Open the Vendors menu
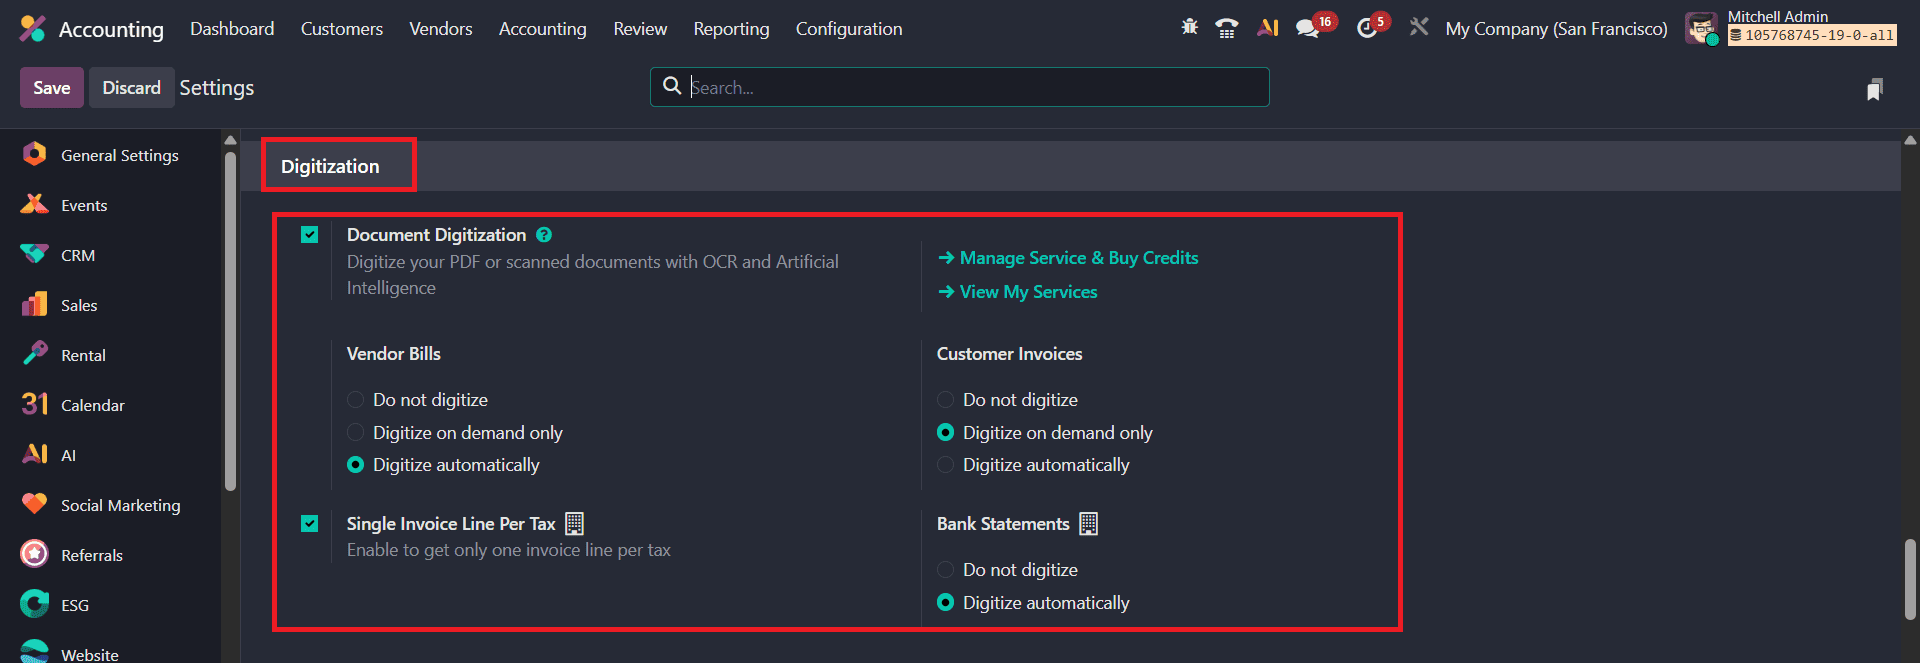Viewport: 1920px width, 663px height. point(441,29)
